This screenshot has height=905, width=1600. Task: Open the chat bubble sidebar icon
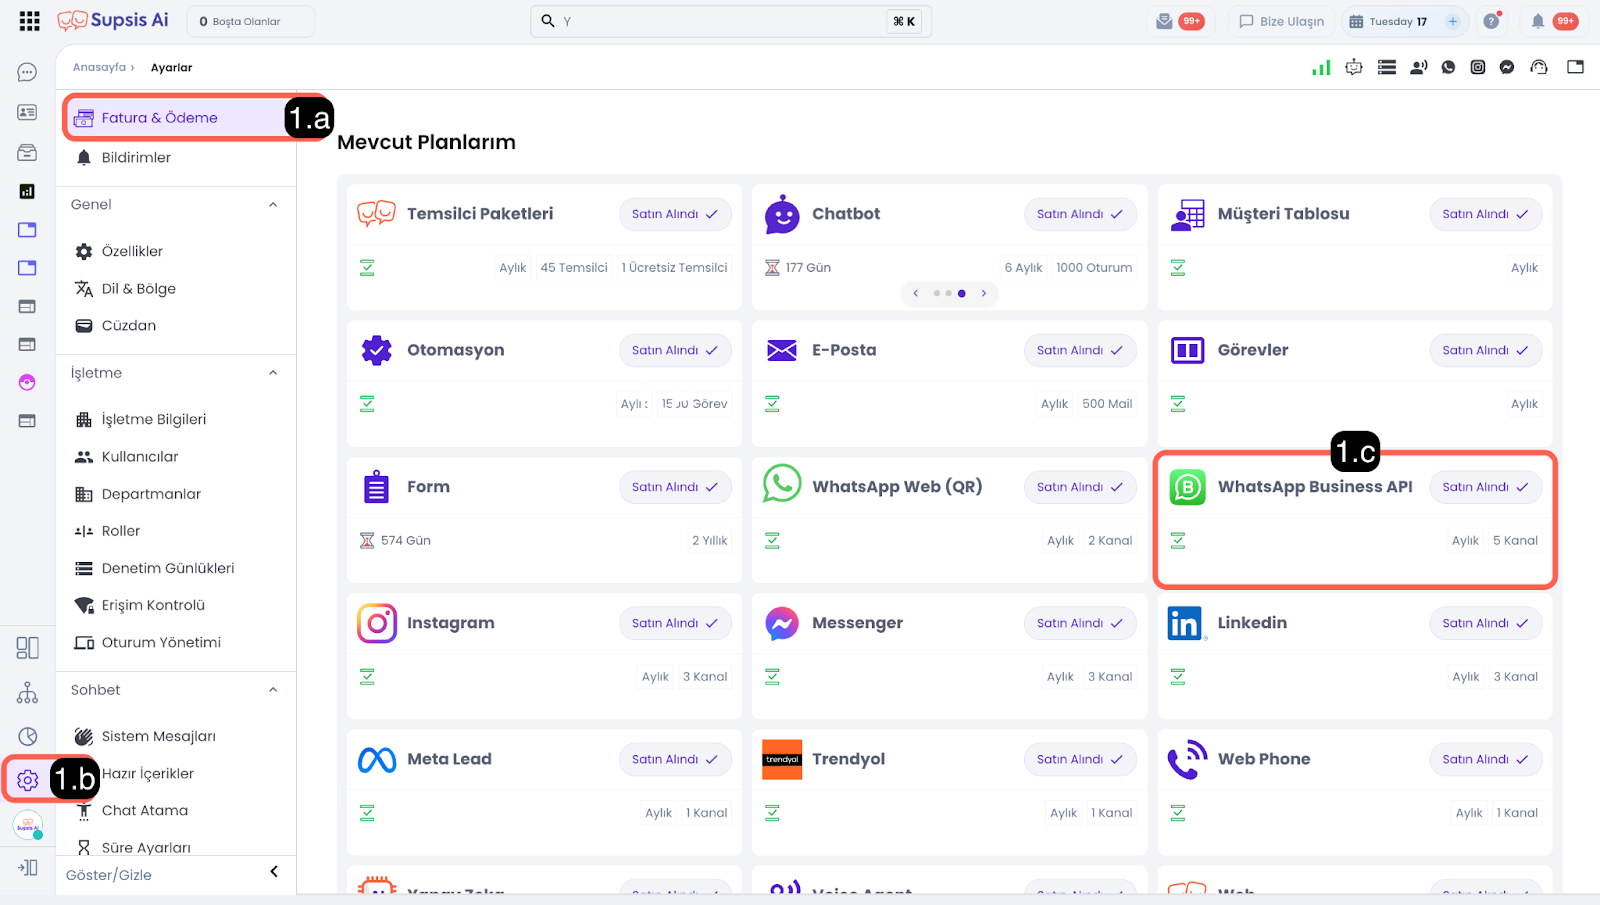27,73
